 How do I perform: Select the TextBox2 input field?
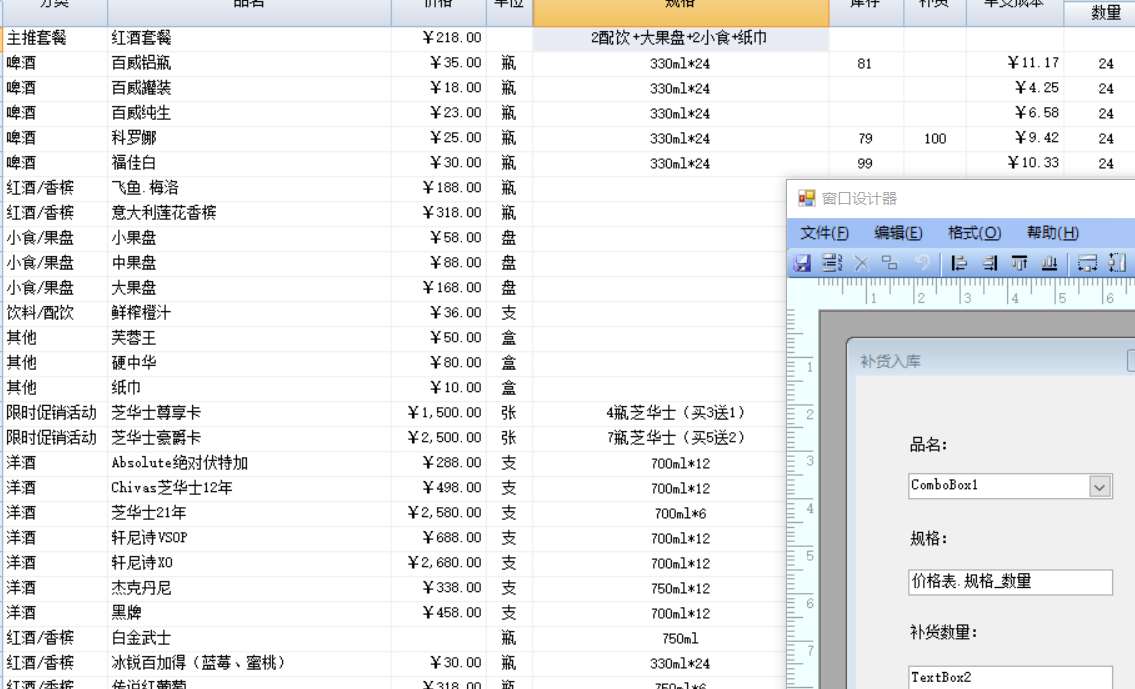click(x=1010, y=677)
